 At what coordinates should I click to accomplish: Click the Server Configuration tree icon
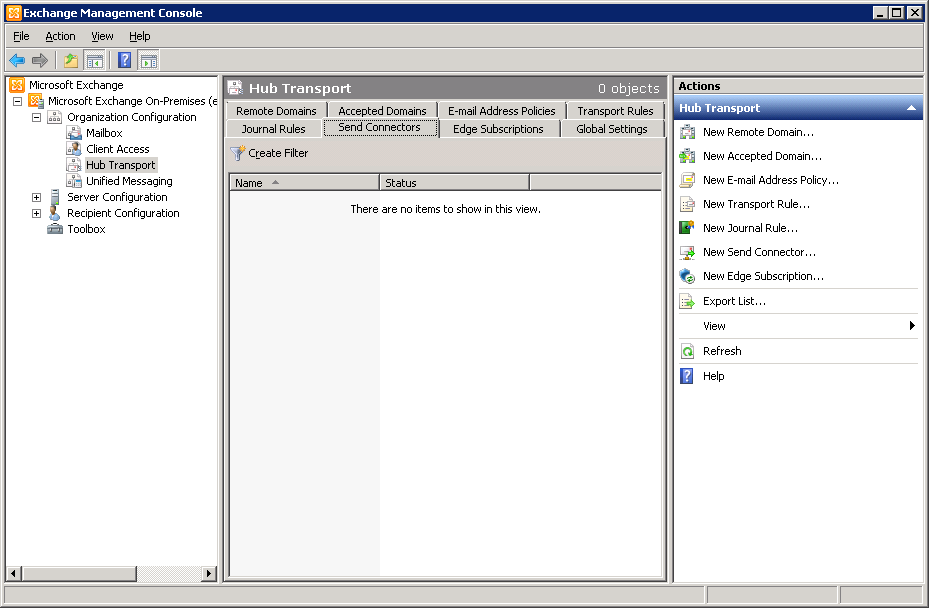tap(55, 197)
